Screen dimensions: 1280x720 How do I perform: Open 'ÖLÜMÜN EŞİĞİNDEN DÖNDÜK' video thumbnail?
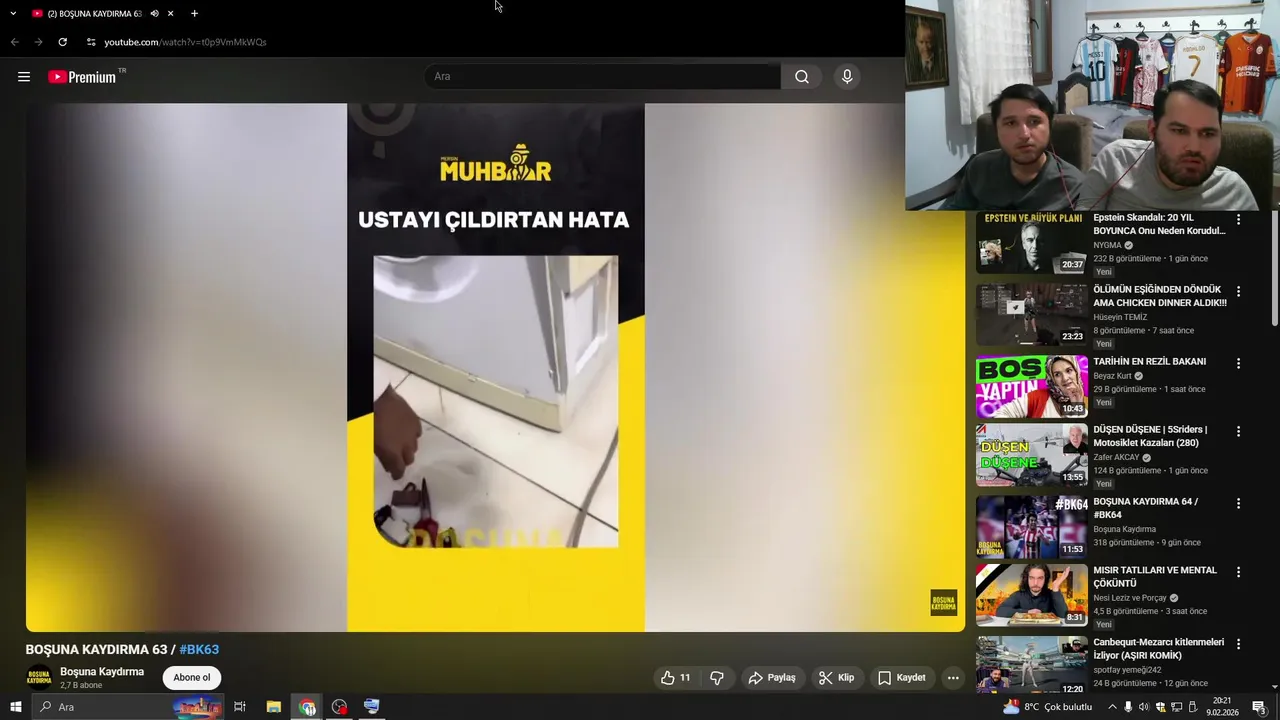[1031, 314]
